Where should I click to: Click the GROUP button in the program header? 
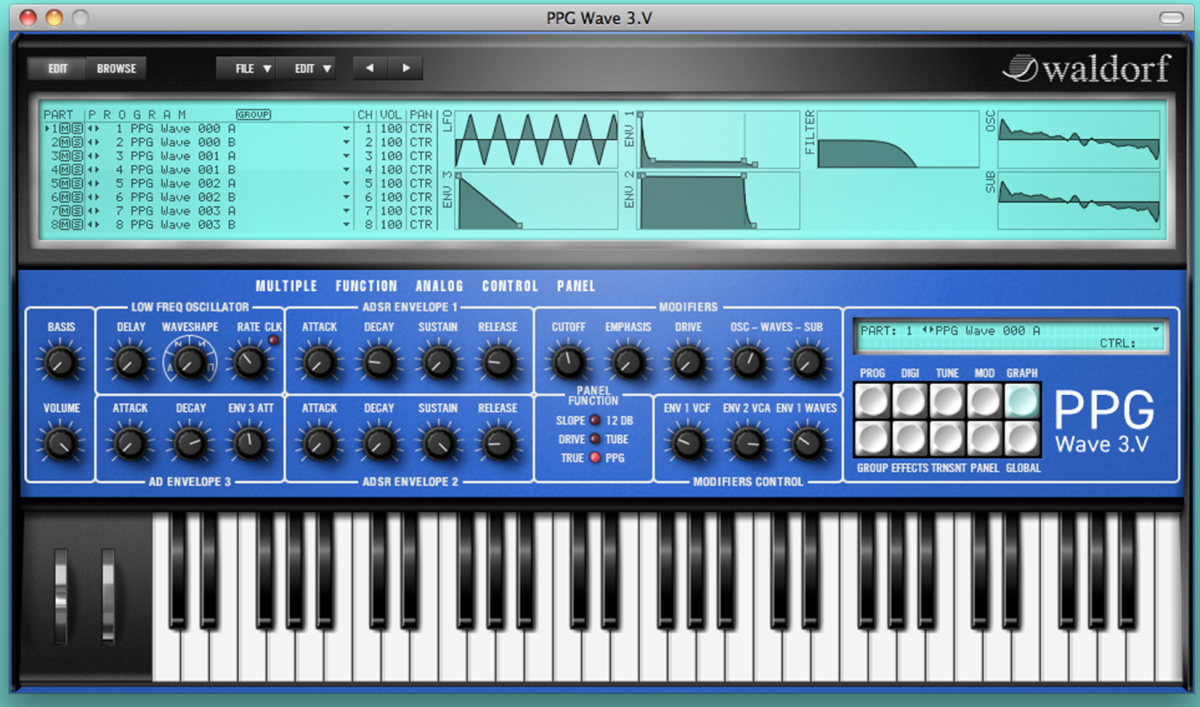(x=254, y=114)
